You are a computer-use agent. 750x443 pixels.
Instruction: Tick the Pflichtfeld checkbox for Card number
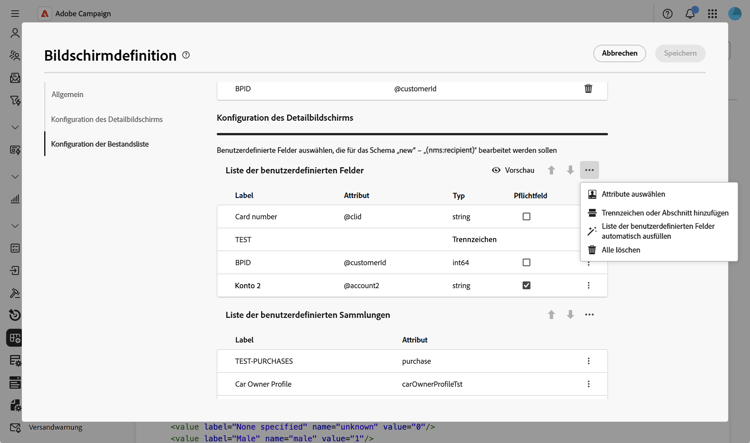(x=526, y=217)
